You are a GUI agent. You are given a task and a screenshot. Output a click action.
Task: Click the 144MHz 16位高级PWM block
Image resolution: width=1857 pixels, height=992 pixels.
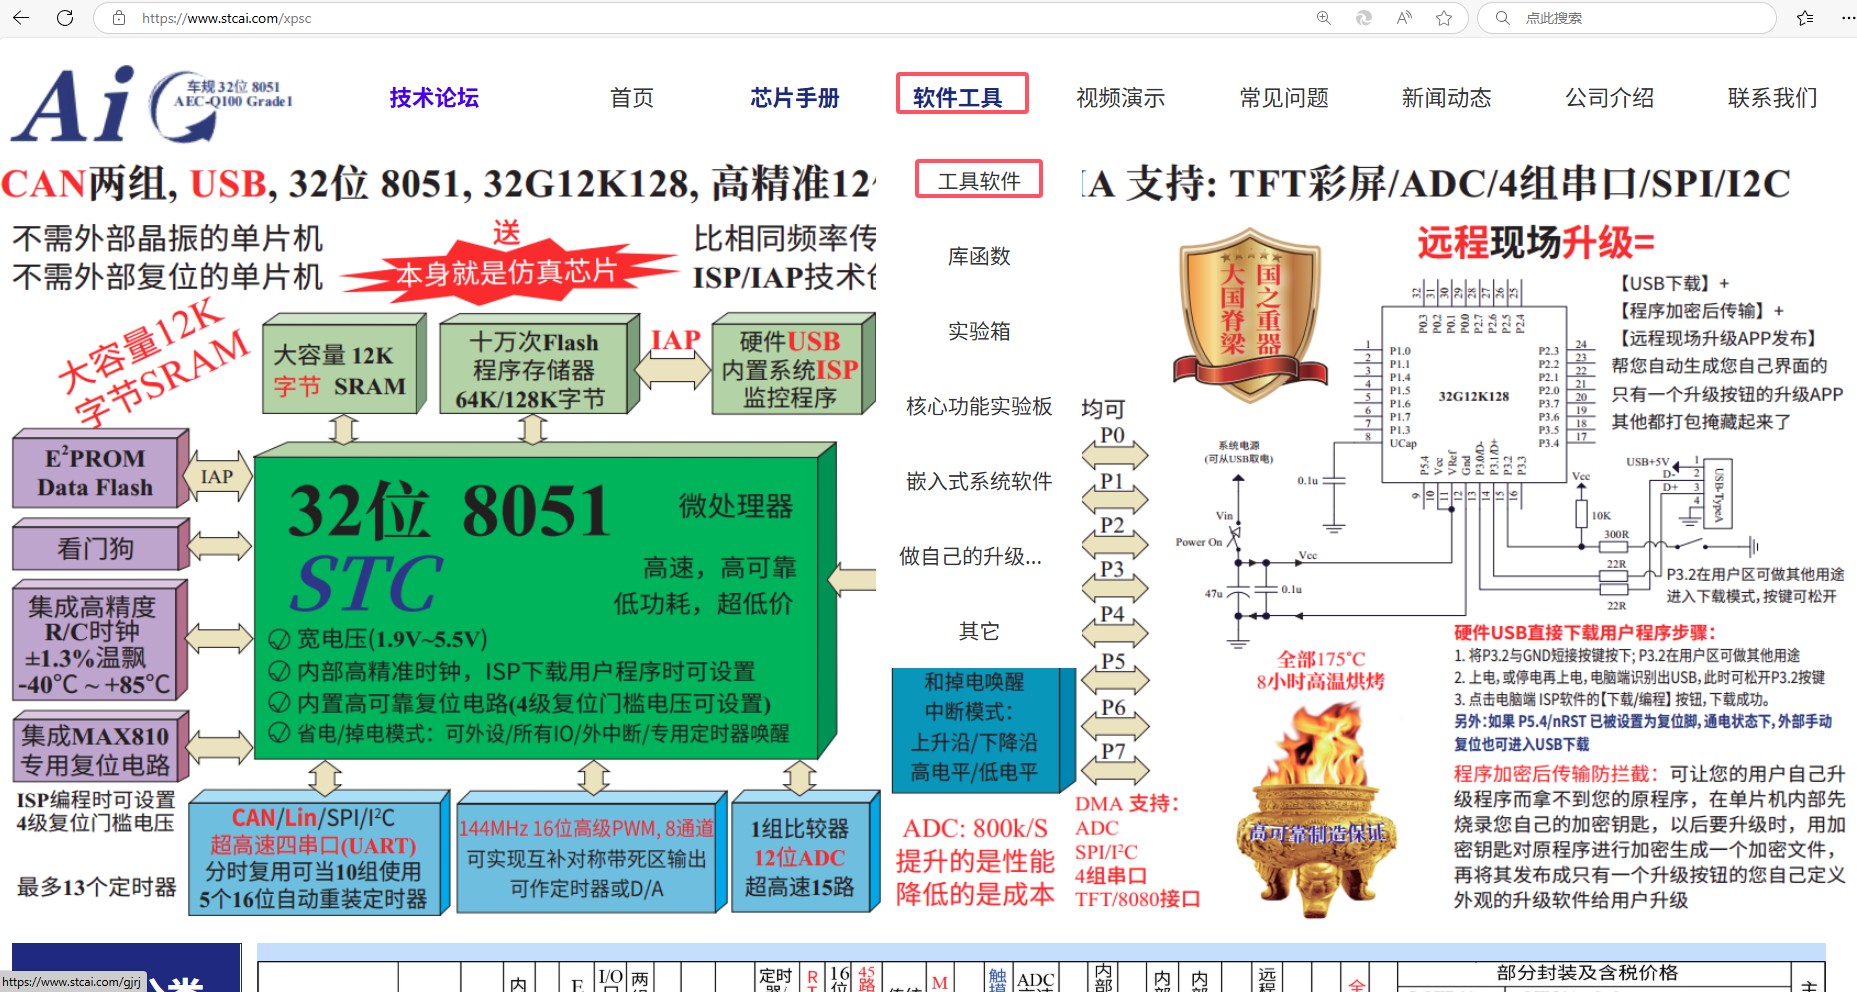(x=590, y=854)
